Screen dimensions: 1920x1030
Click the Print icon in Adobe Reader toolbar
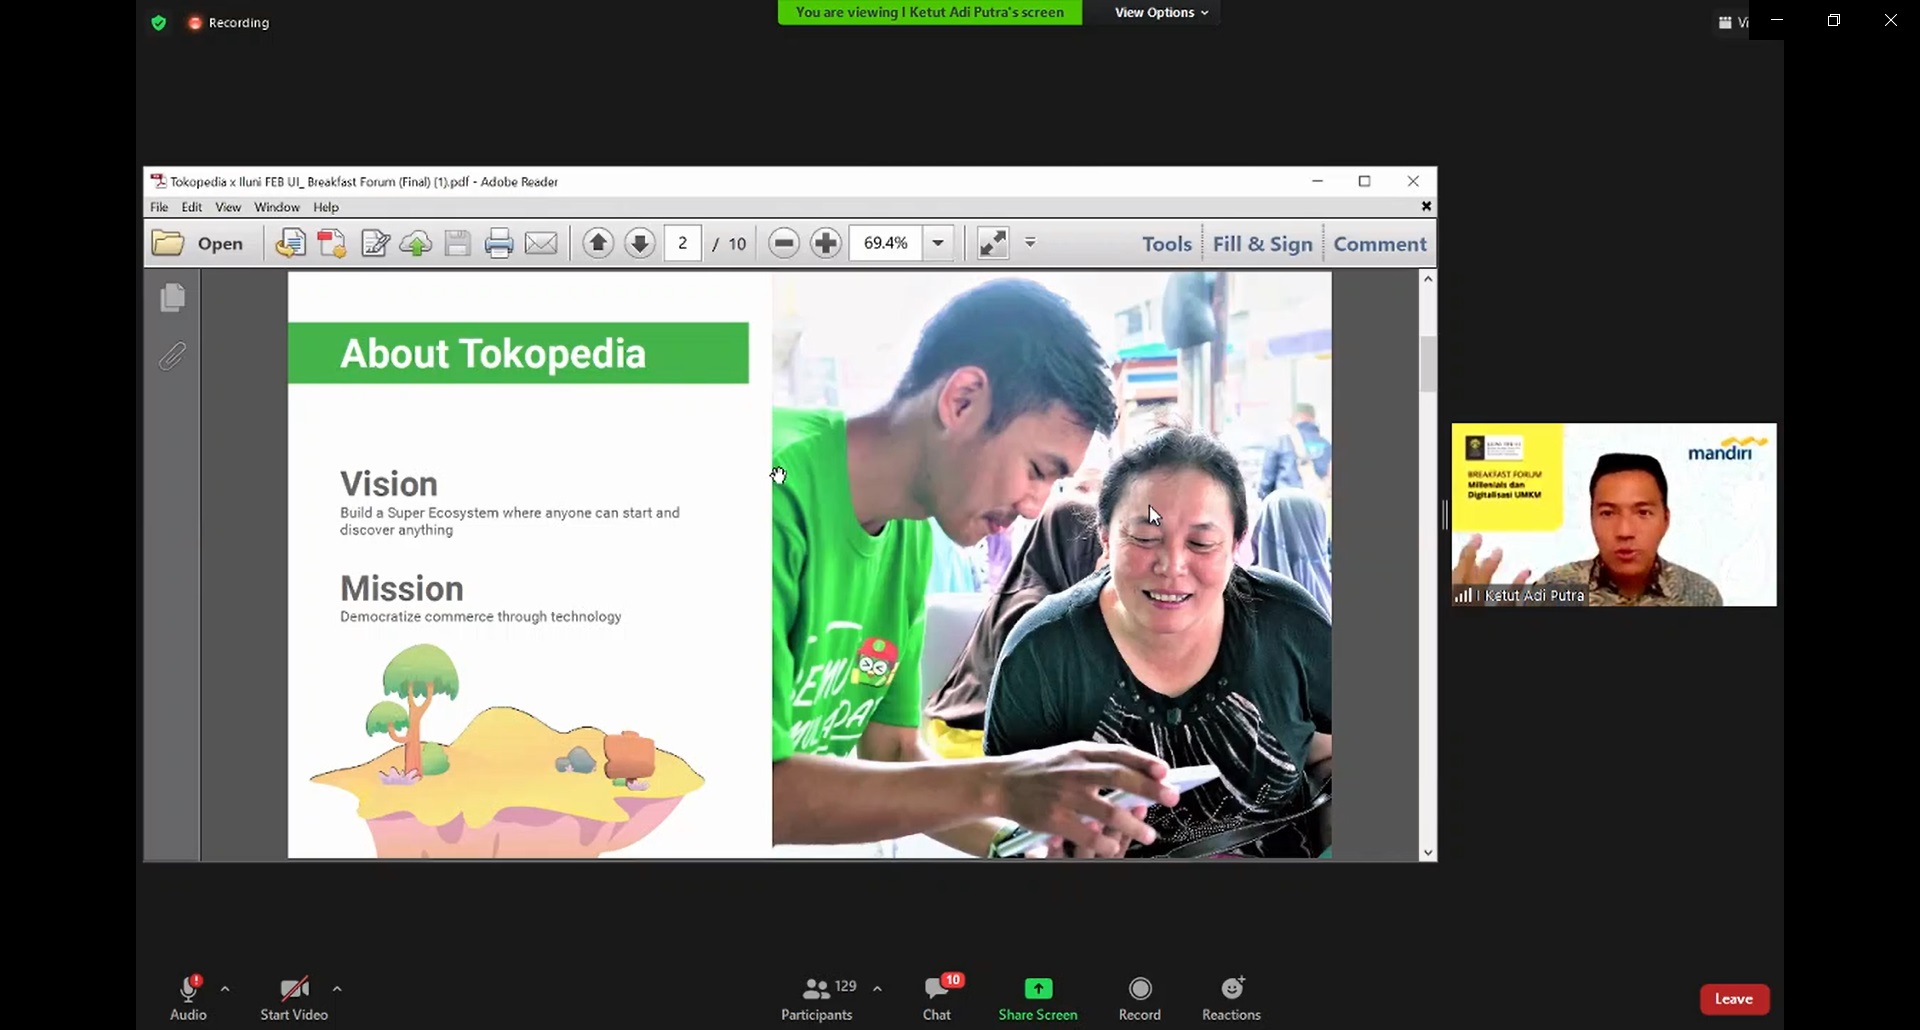[498, 243]
